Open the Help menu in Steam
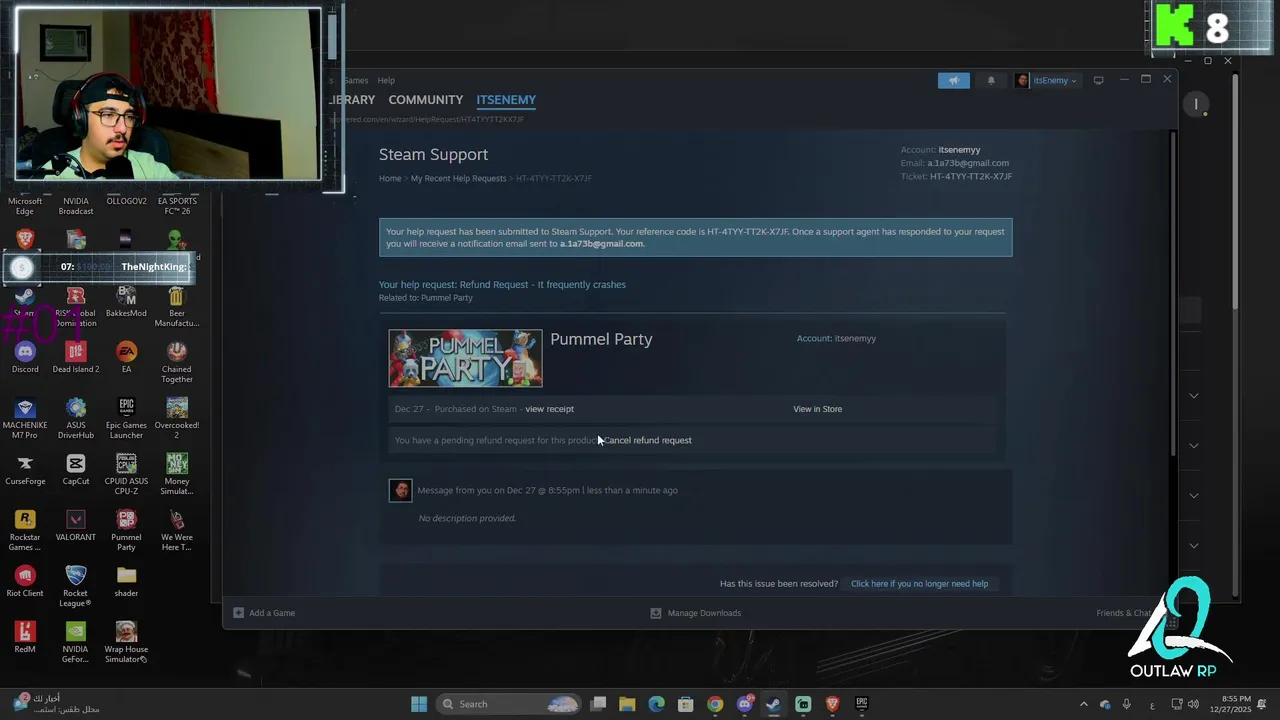The height and width of the screenshot is (720, 1280). click(x=386, y=80)
